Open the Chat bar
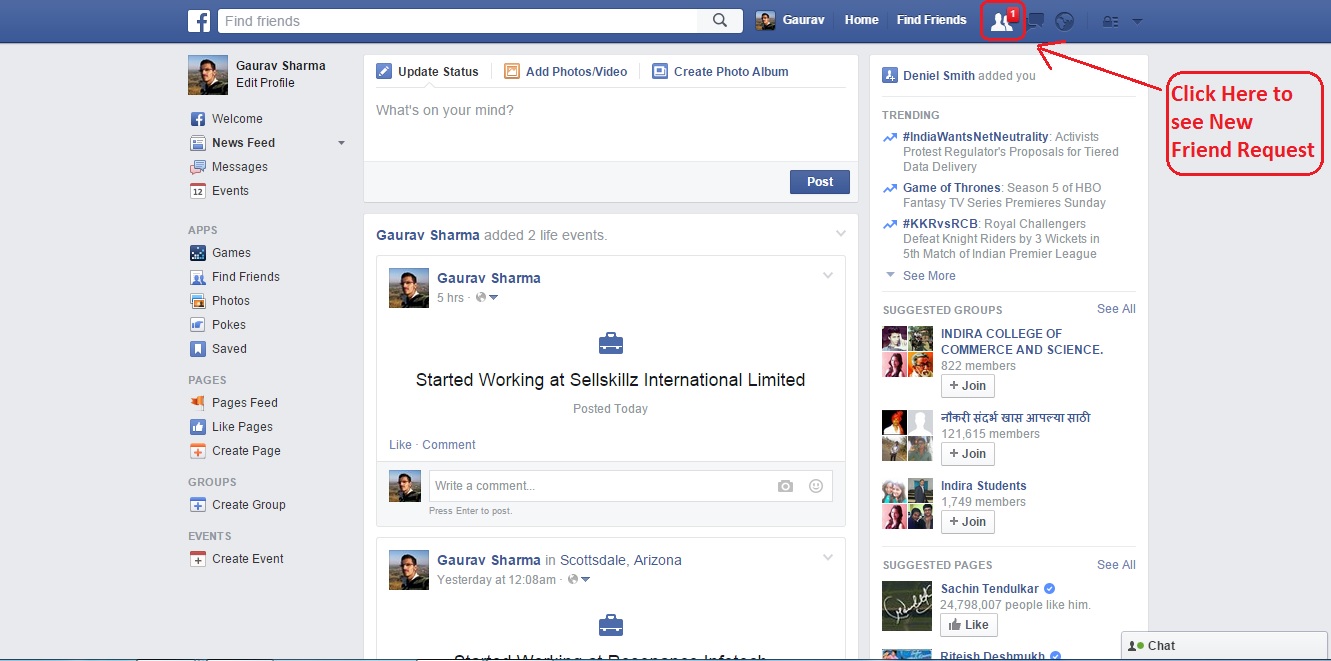The height and width of the screenshot is (661, 1331). [1226, 646]
